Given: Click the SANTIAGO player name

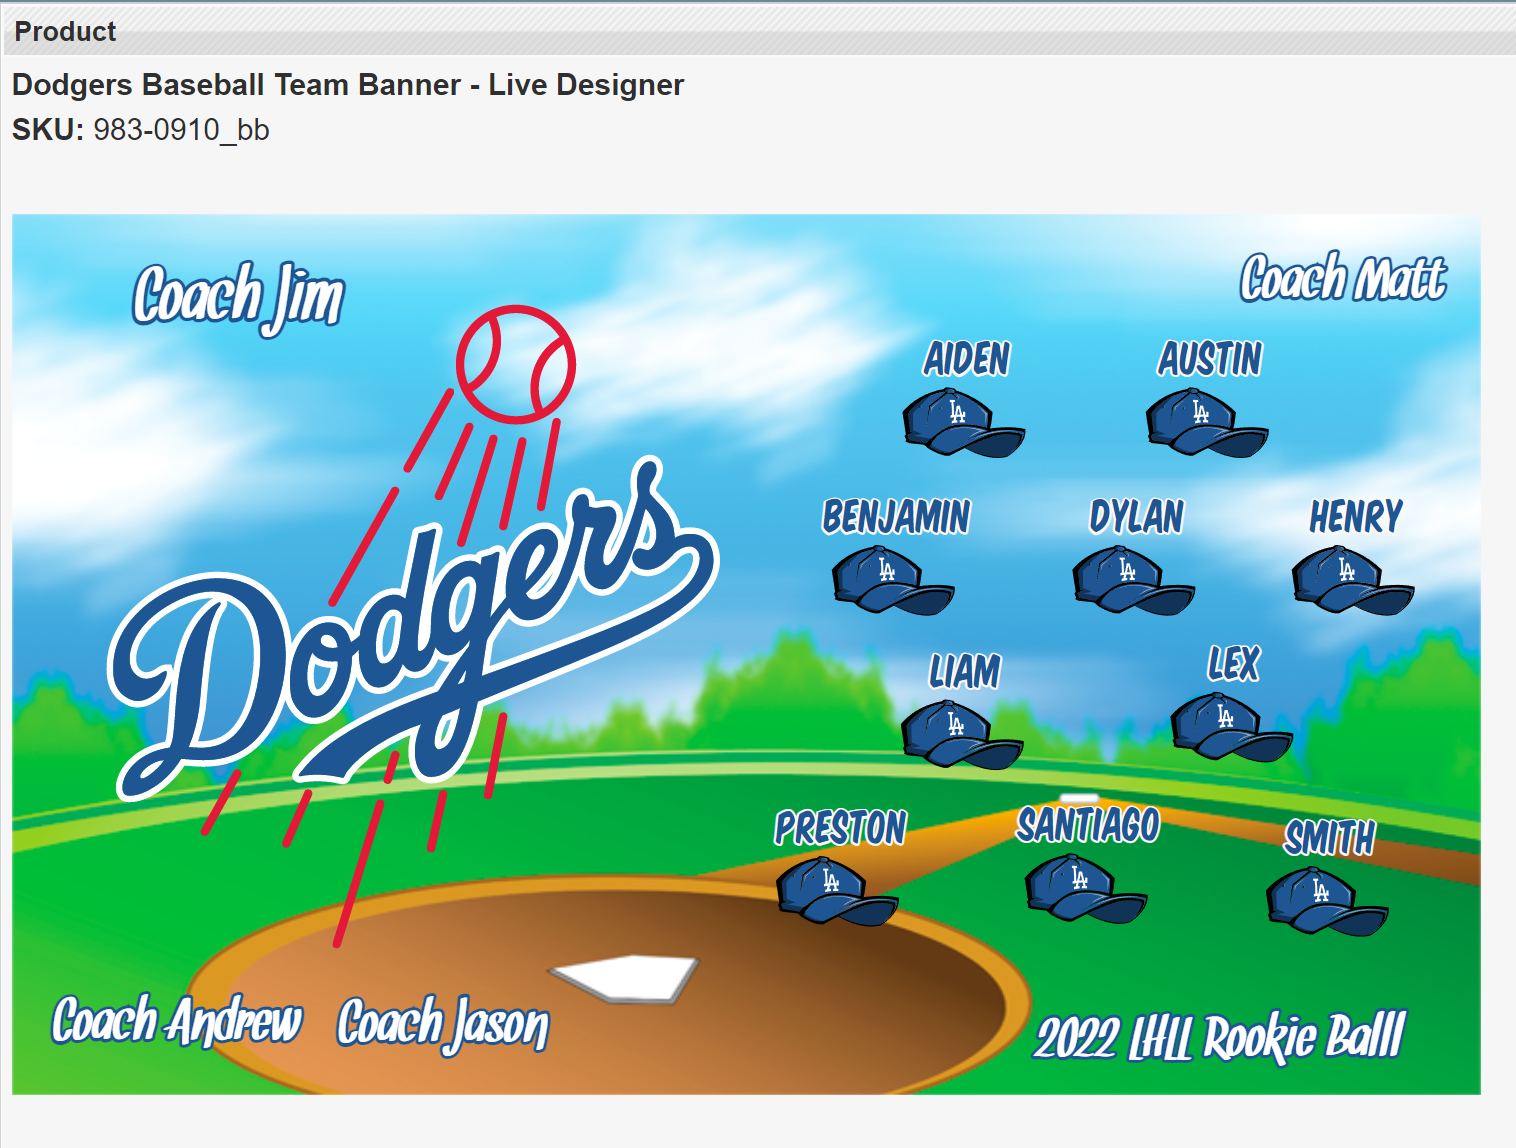Looking at the screenshot, I should click(x=1088, y=825).
